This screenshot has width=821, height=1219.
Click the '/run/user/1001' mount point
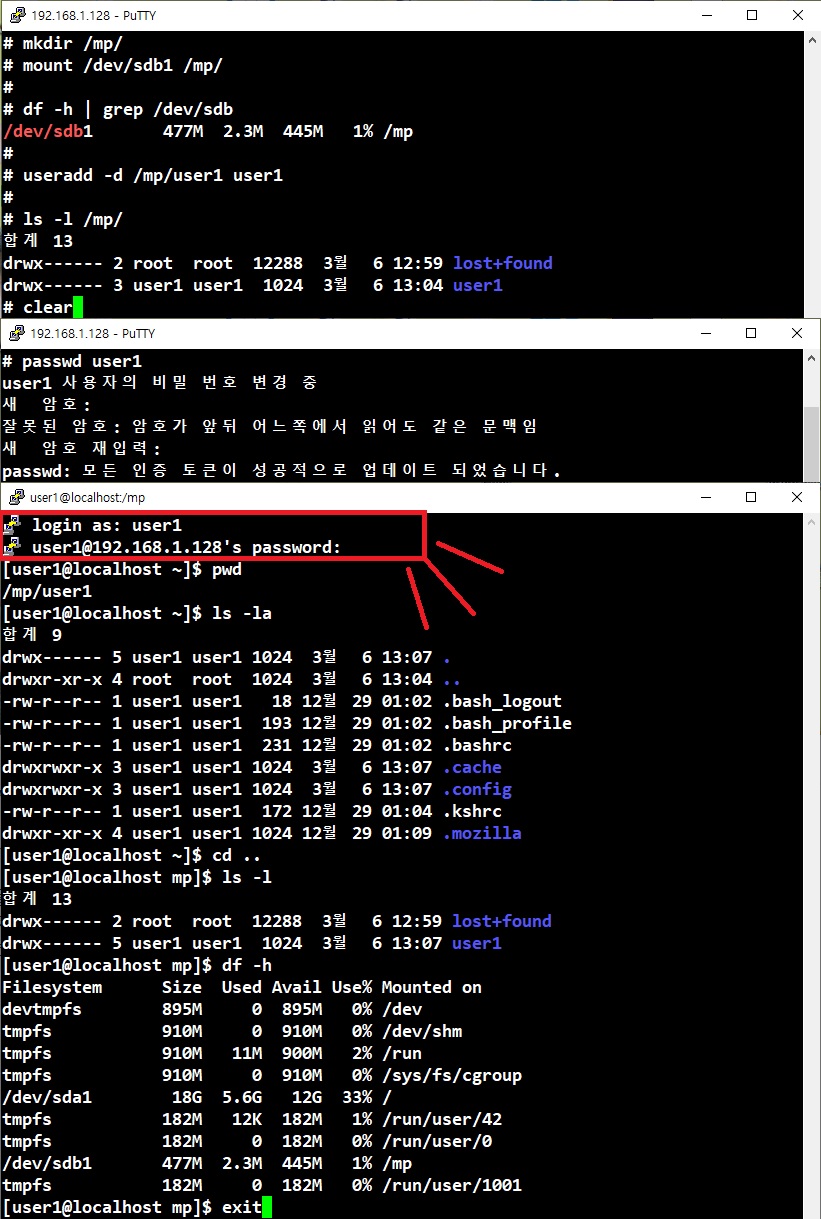452,1186
